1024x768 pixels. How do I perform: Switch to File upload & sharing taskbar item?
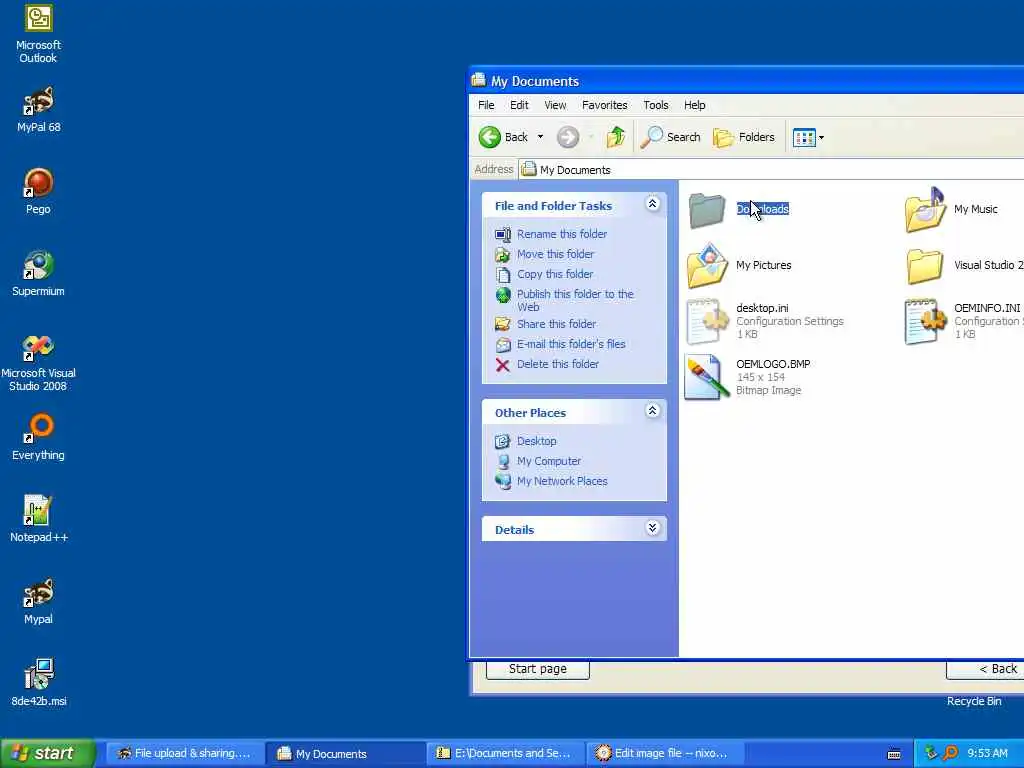point(185,754)
